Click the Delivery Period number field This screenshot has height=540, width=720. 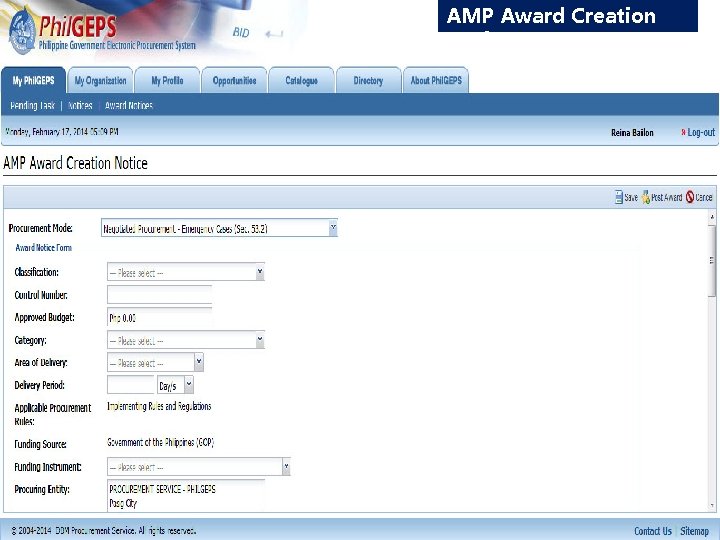(x=131, y=385)
